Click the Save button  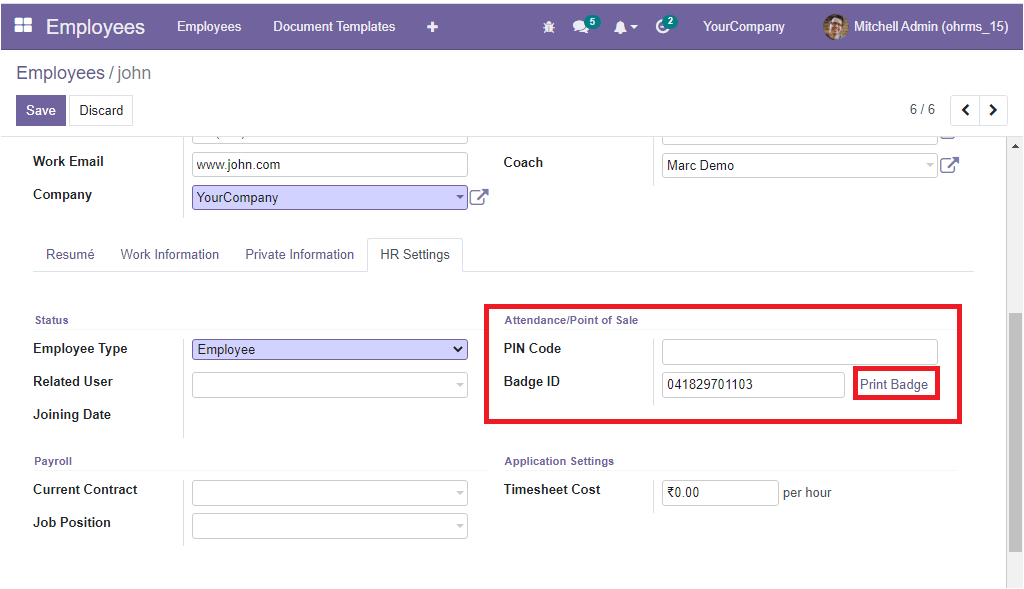point(41,110)
